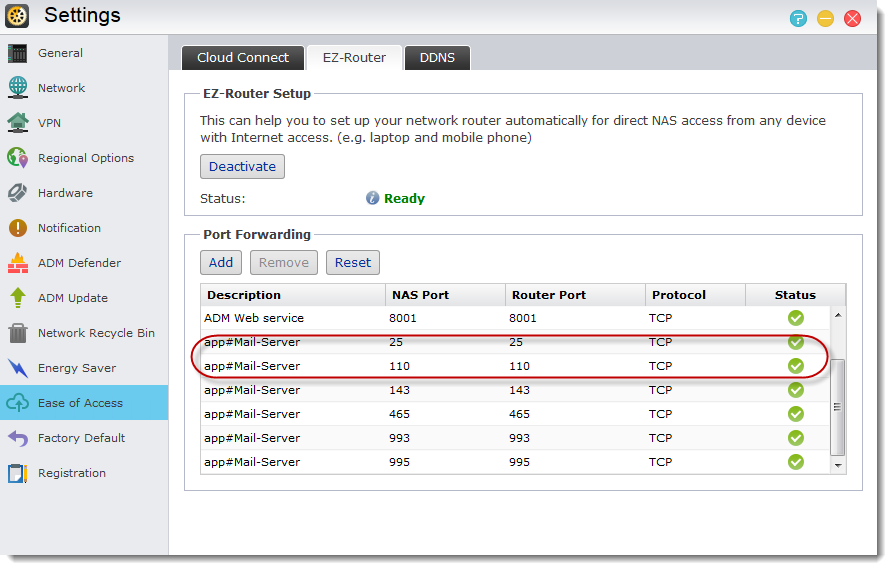Screen dimensions: 892x570
Task: Click the Status column header
Action: (x=795, y=295)
